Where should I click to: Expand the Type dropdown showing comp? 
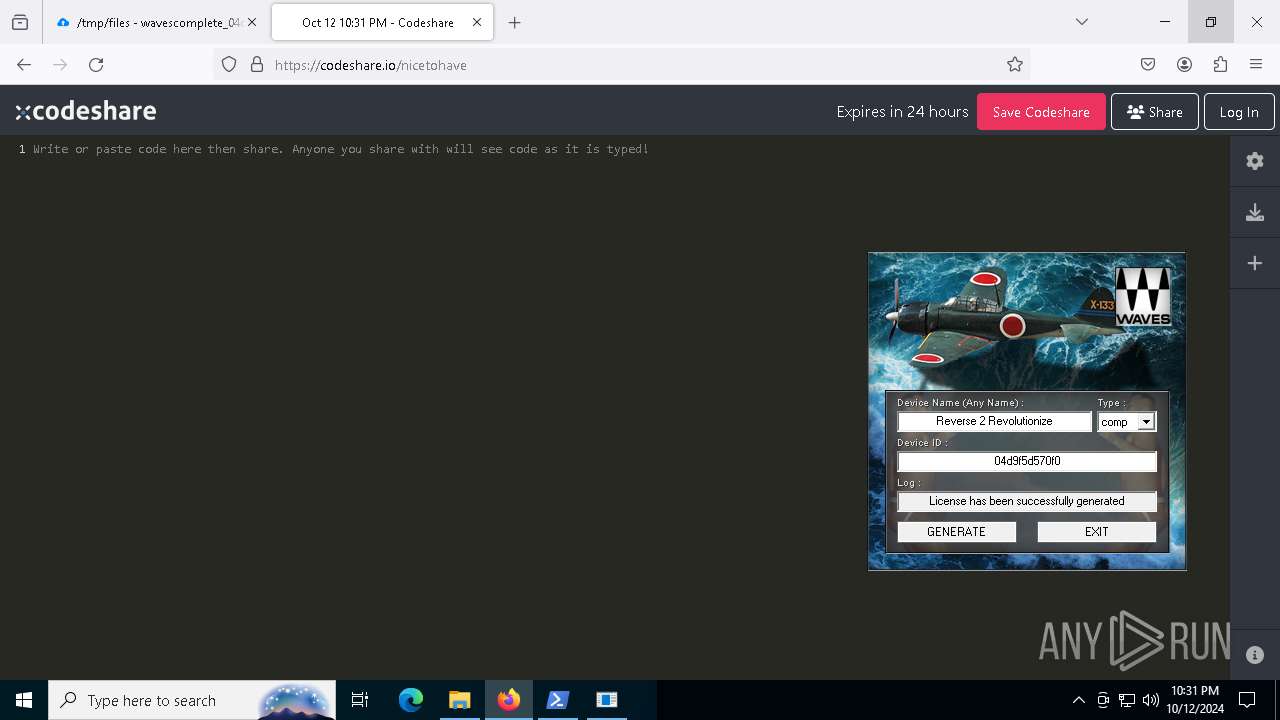[x=1146, y=422]
